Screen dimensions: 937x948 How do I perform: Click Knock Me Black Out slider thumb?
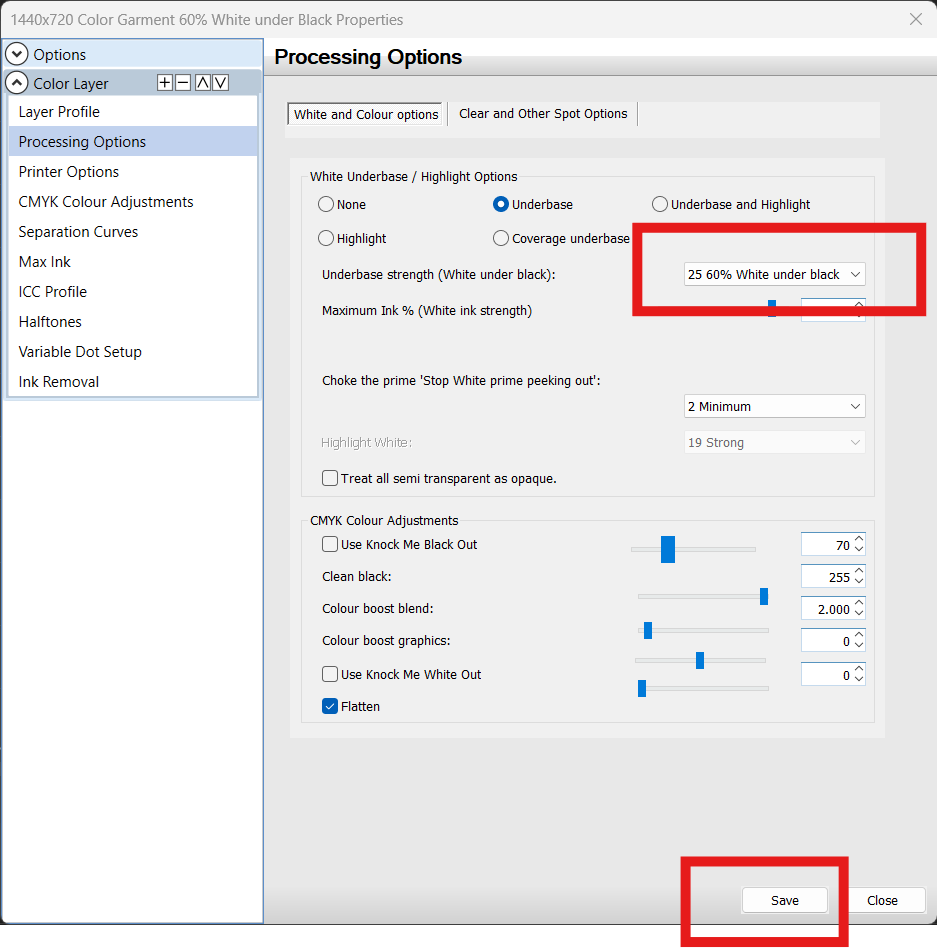667,549
